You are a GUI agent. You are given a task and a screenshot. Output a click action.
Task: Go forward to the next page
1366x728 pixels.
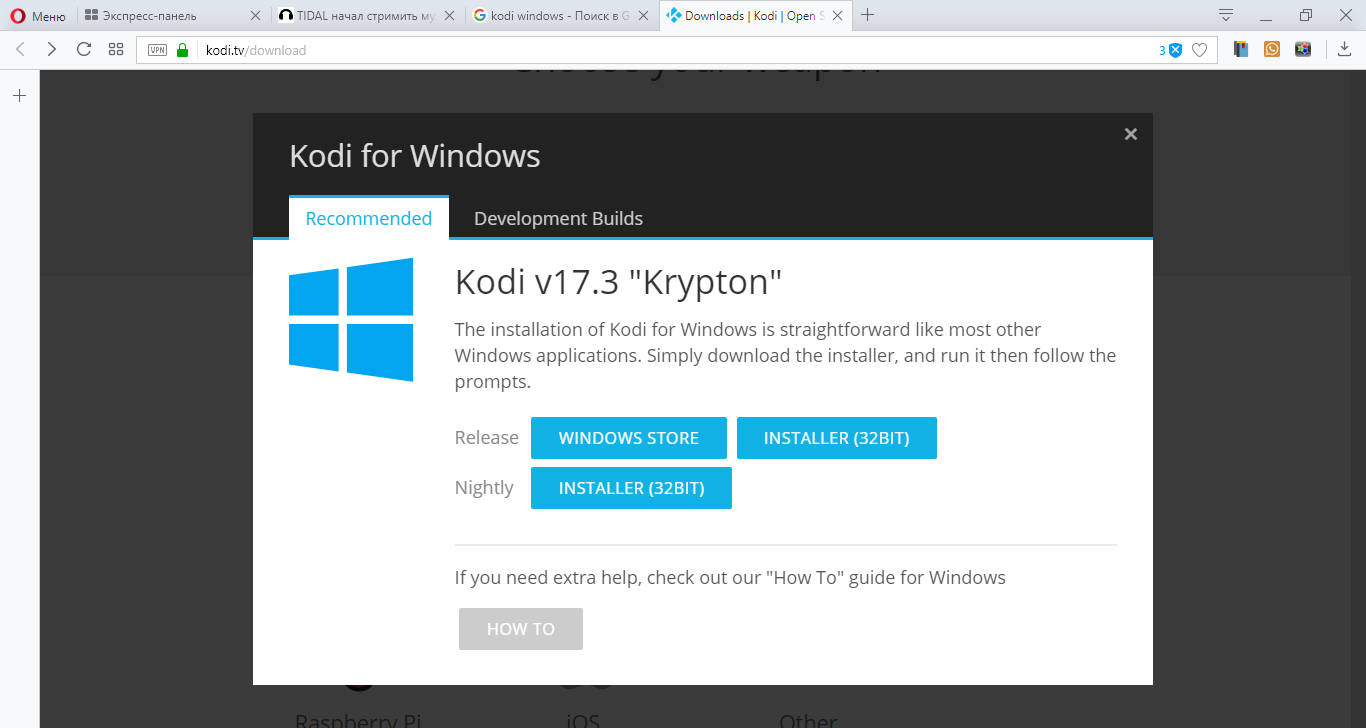(x=52, y=49)
